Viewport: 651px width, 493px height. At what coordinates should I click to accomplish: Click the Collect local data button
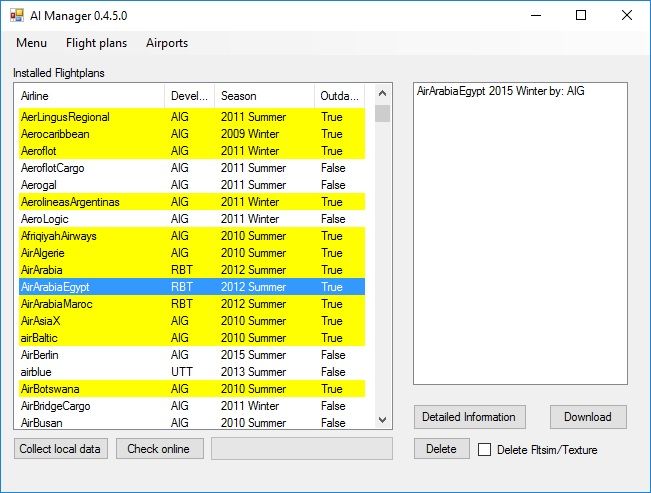pos(61,449)
